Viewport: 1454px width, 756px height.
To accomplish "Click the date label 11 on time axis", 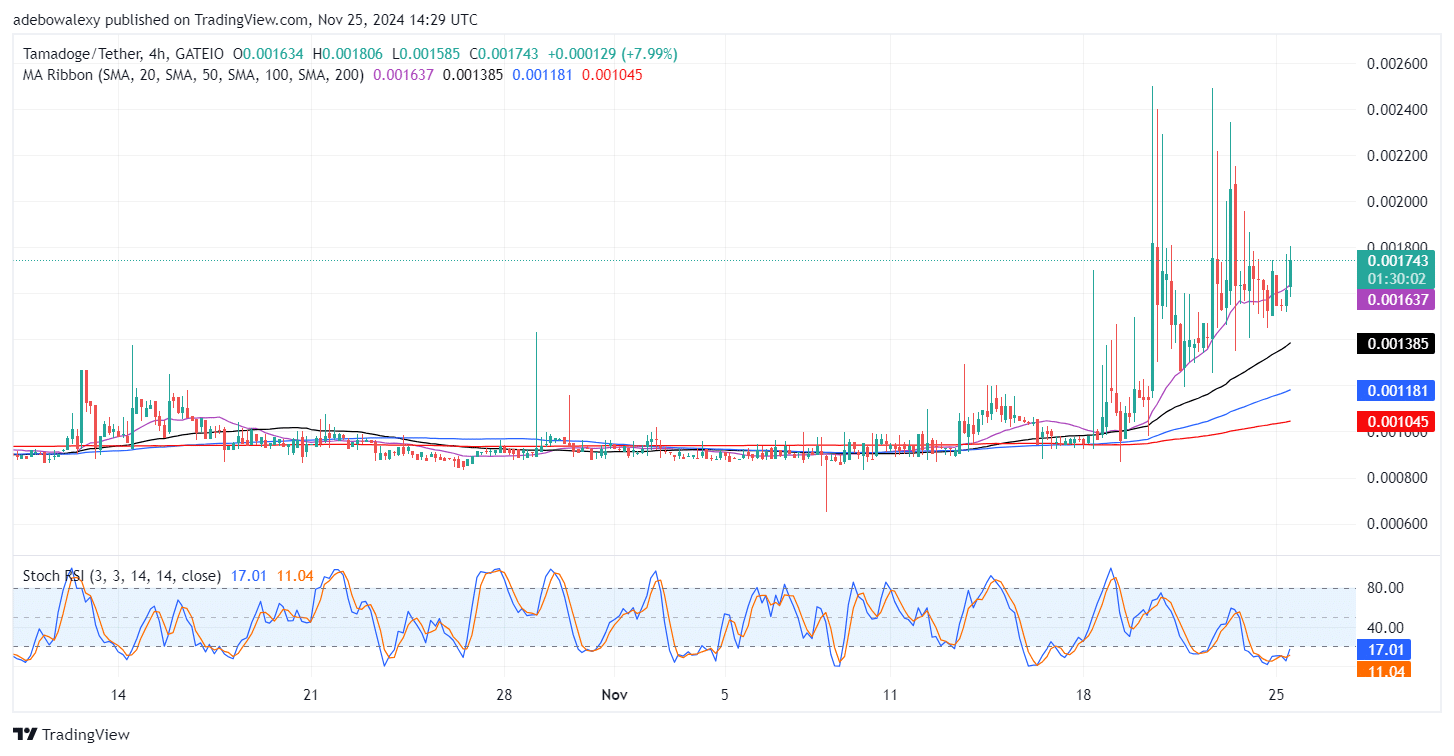I will 889,695.
